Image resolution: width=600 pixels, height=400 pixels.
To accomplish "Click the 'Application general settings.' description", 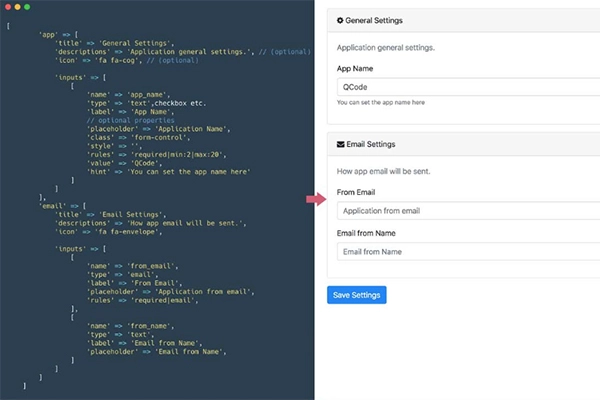I will pos(386,48).
